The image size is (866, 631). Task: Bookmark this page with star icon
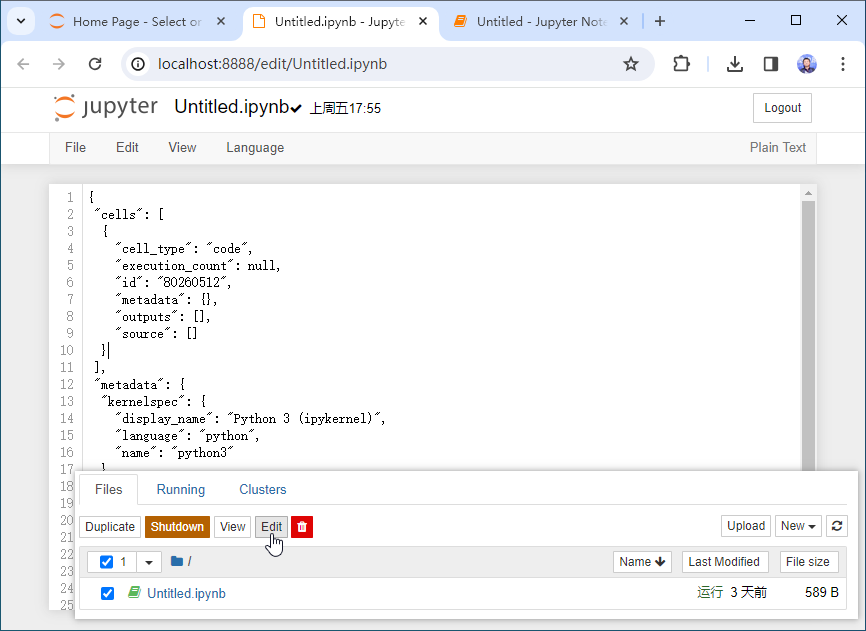(x=631, y=64)
